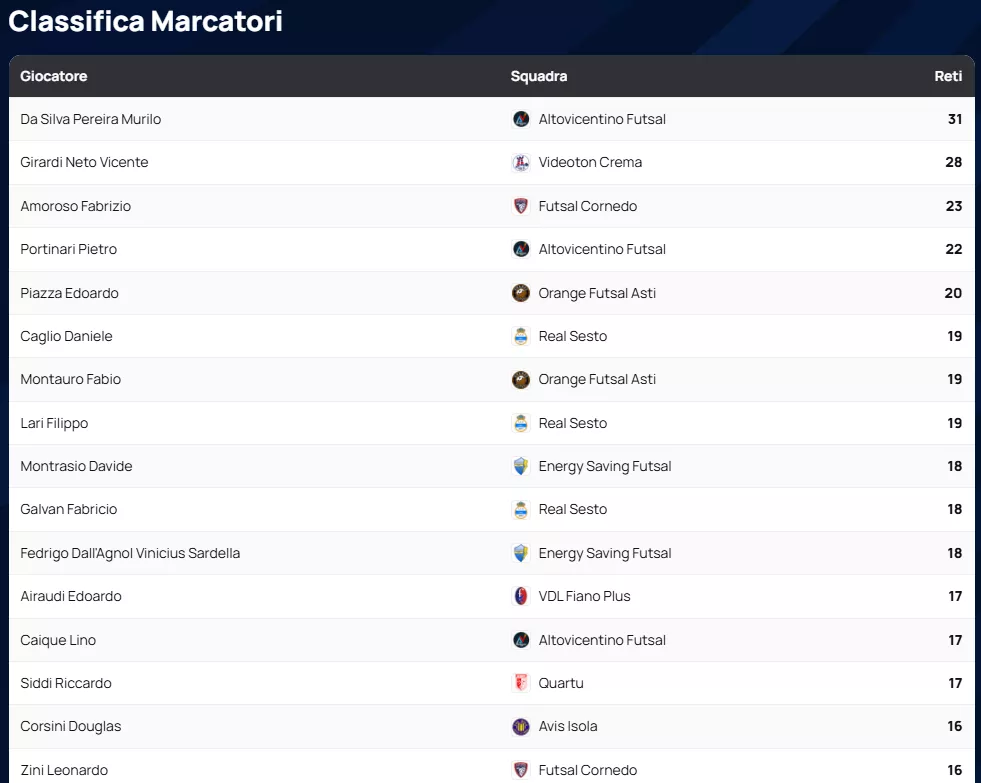Image resolution: width=981 pixels, height=783 pixels.
Task: Click the Videoton Crema team logo
Action: point(521,162)
